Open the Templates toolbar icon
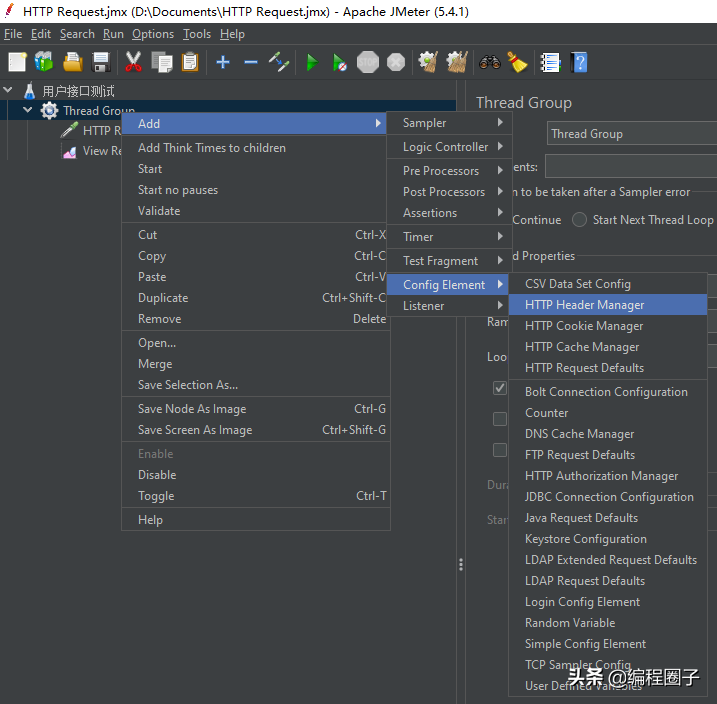 click(x=44, y=62)
